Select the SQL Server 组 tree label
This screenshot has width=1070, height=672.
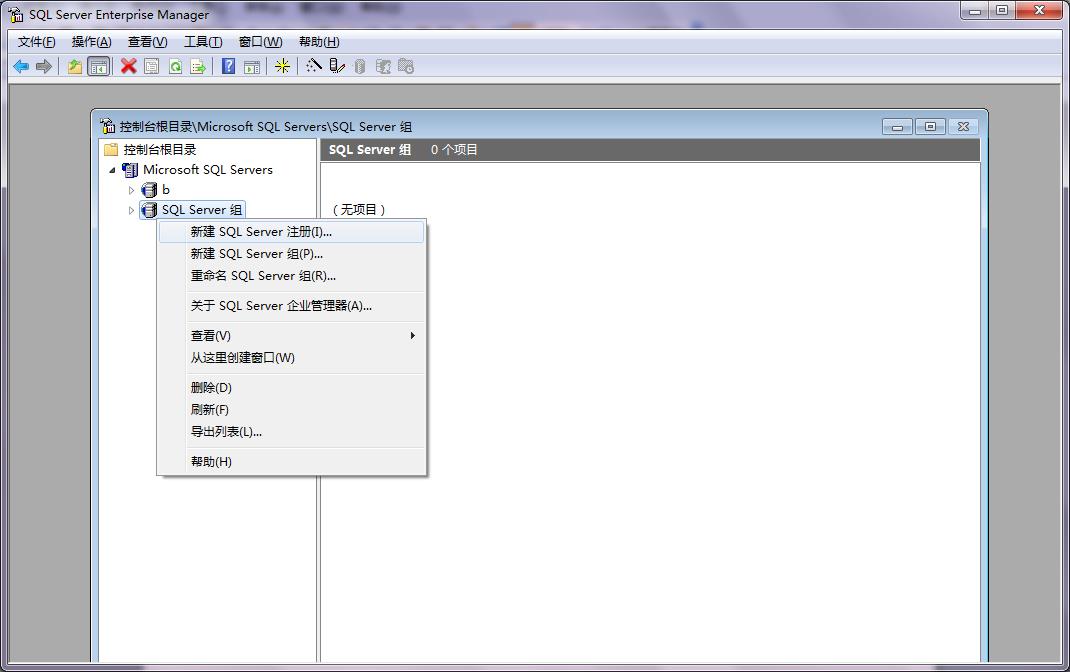coord(201,210)
